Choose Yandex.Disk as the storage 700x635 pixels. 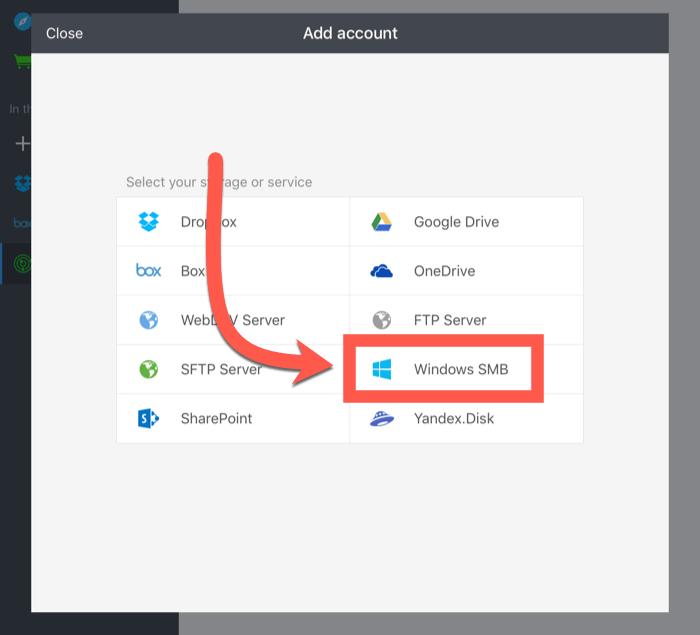tap(467, 418)
